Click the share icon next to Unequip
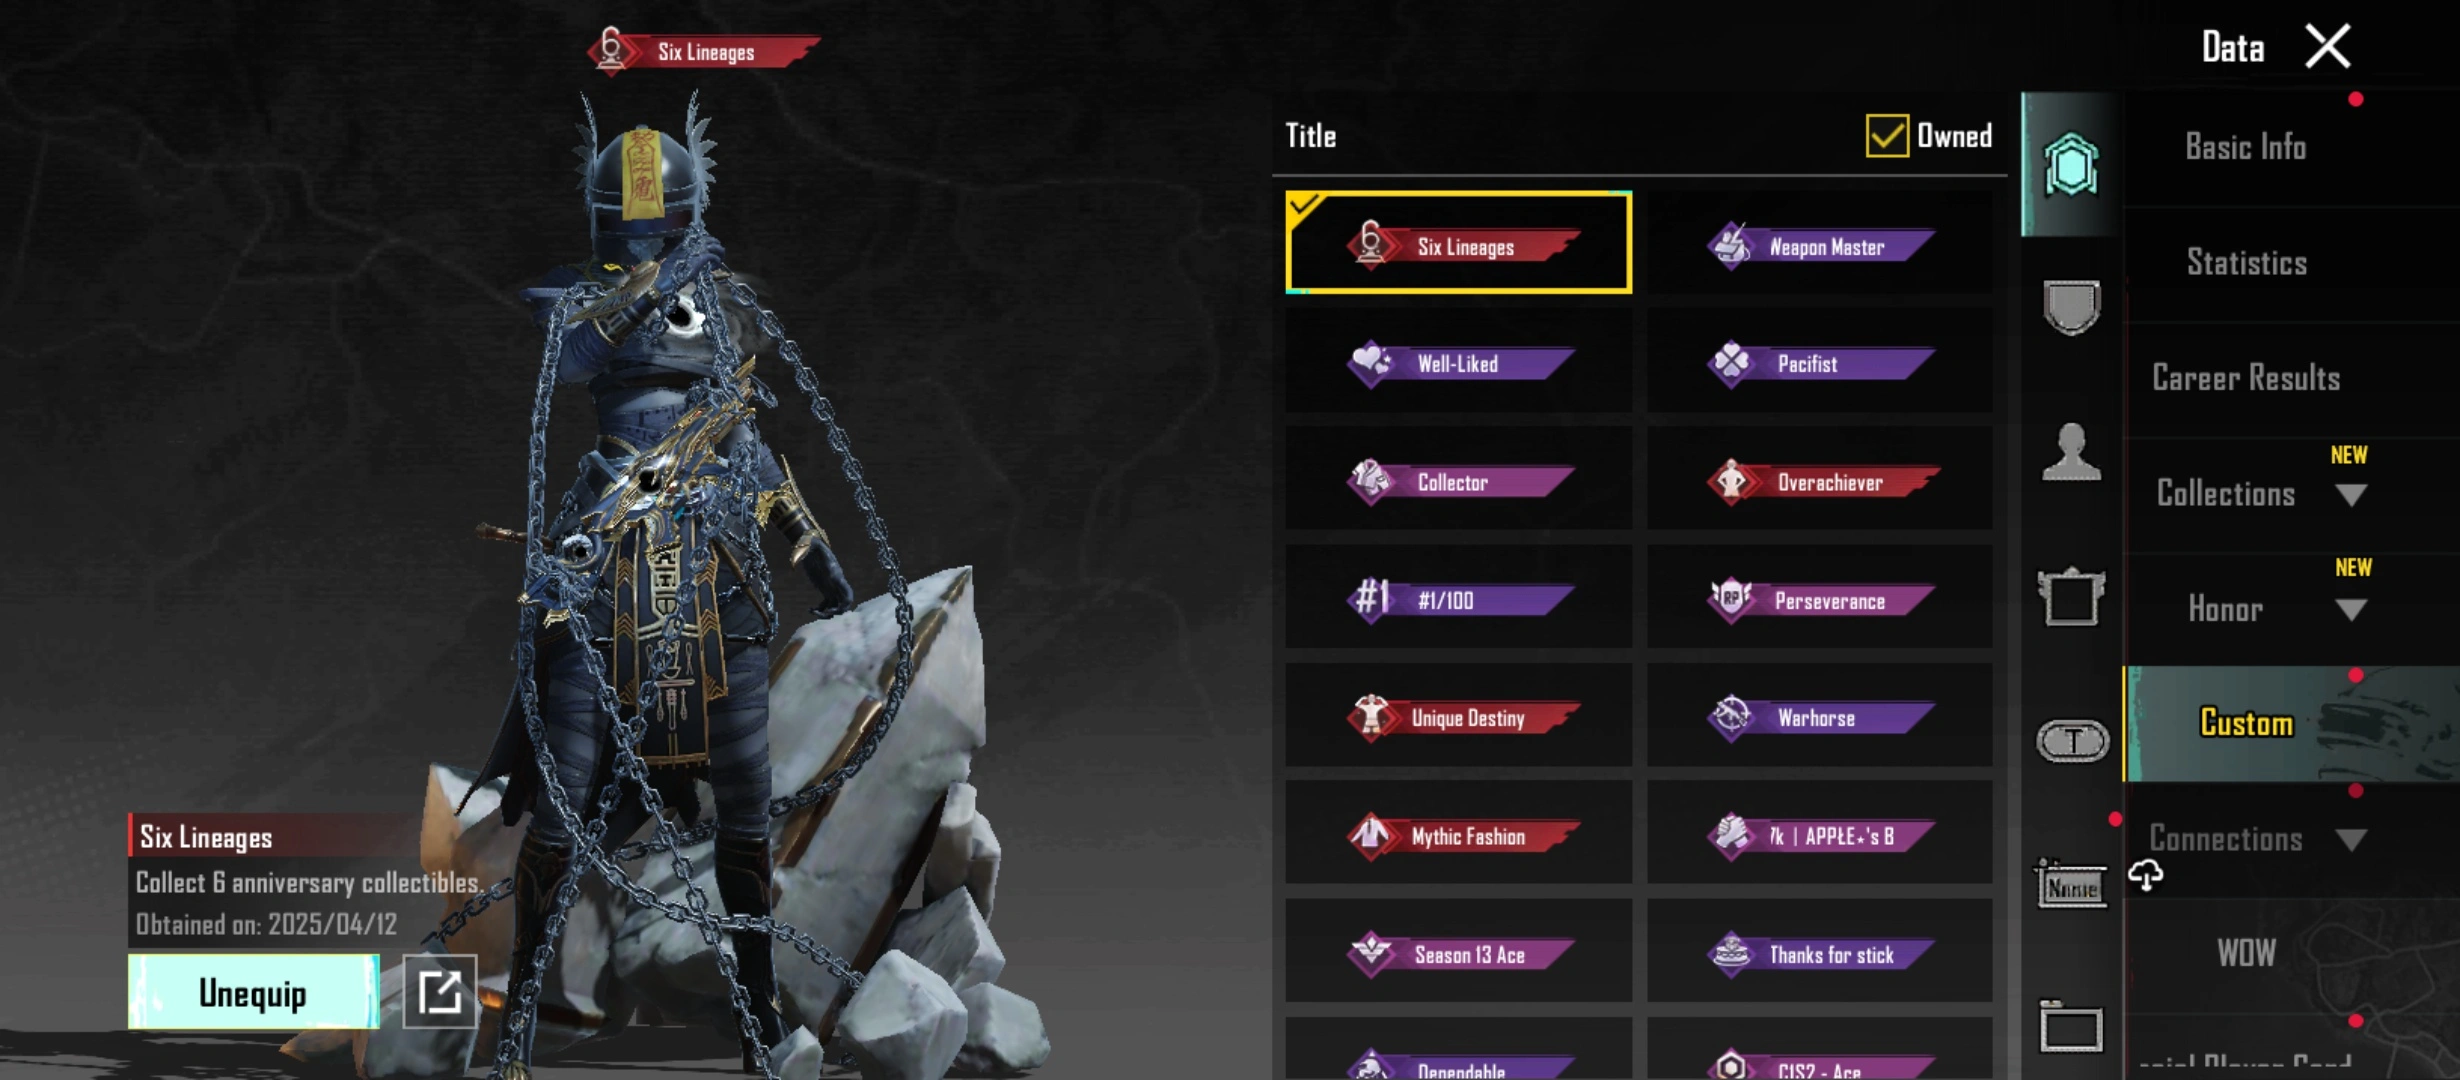The height and width of the screenshot is (1080, 2460). [440, 992]
